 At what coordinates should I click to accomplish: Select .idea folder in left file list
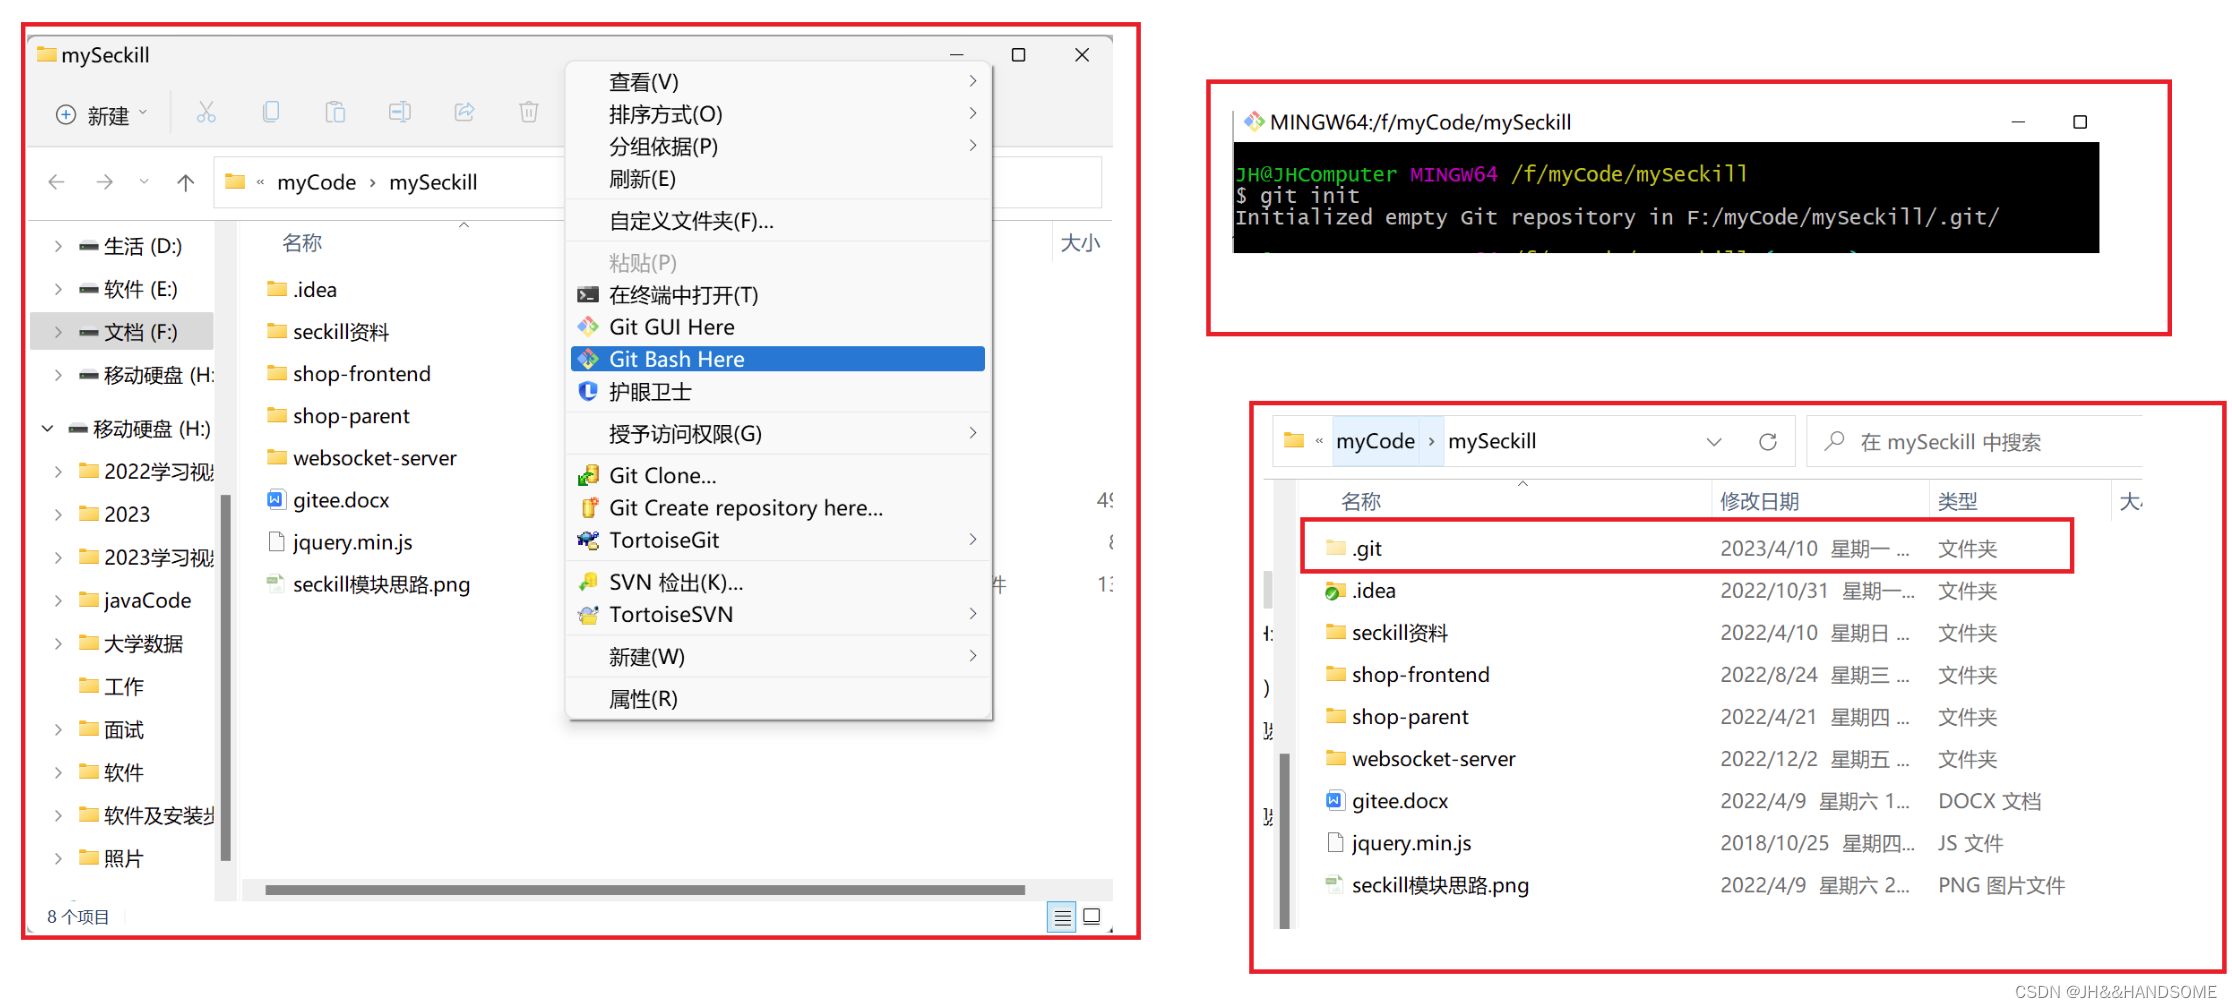[x=302, y=289]
